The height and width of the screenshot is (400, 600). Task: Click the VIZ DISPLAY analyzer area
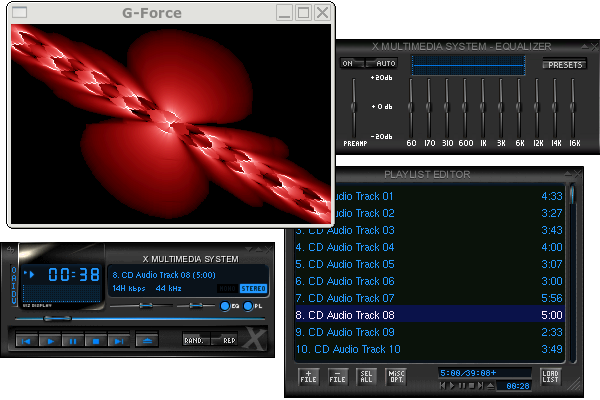pos(61,294)
